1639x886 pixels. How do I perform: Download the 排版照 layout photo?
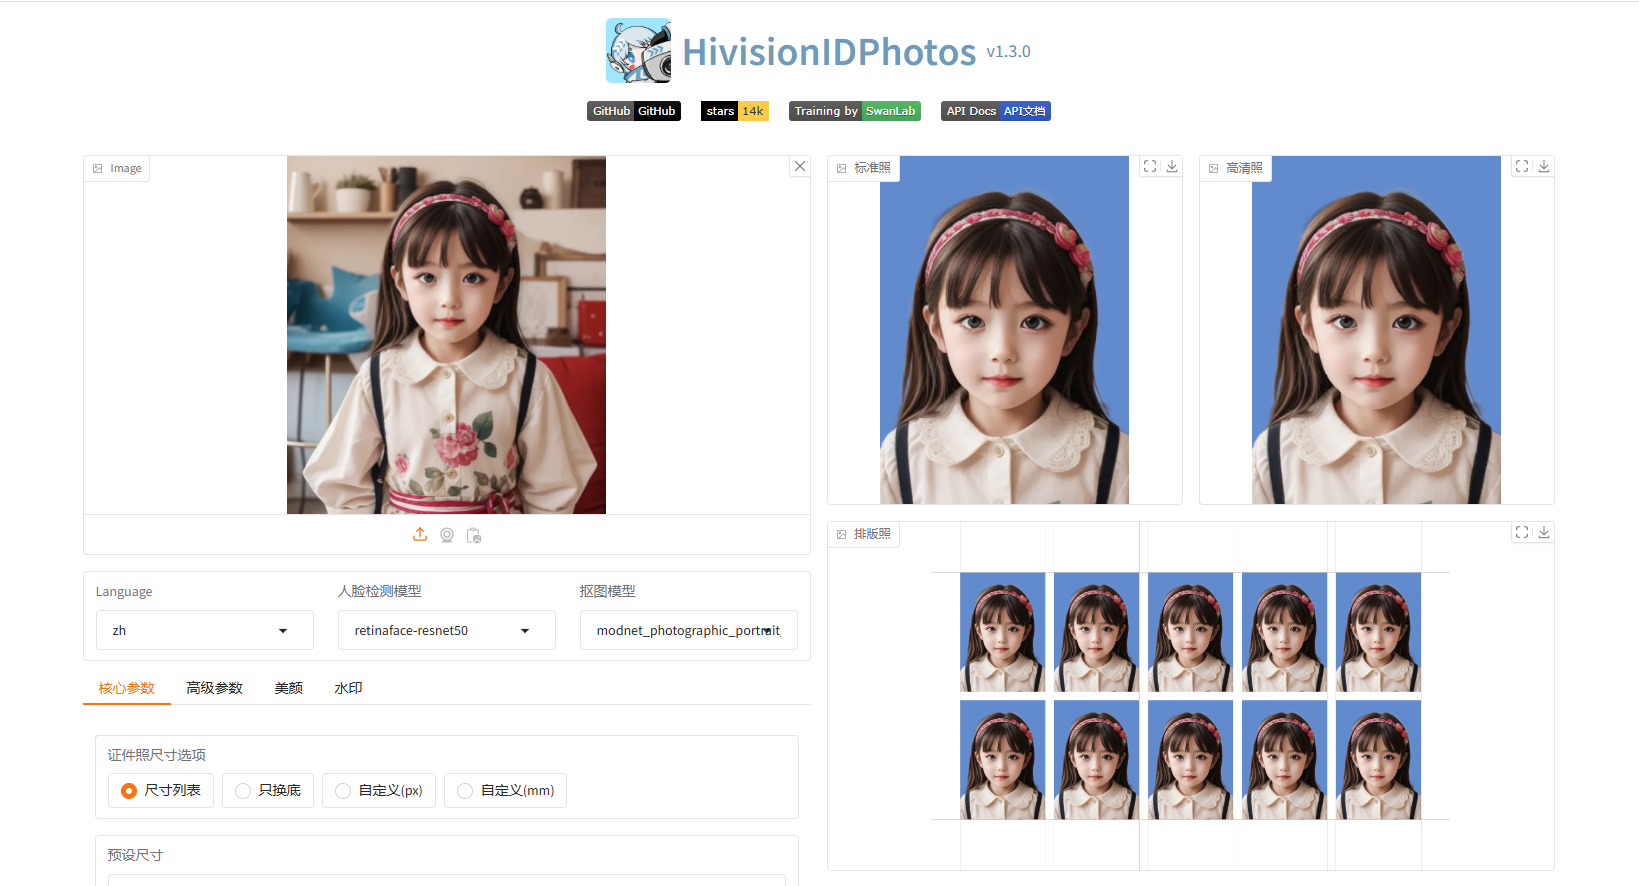pyautogui.click(x=1544, y=532)
